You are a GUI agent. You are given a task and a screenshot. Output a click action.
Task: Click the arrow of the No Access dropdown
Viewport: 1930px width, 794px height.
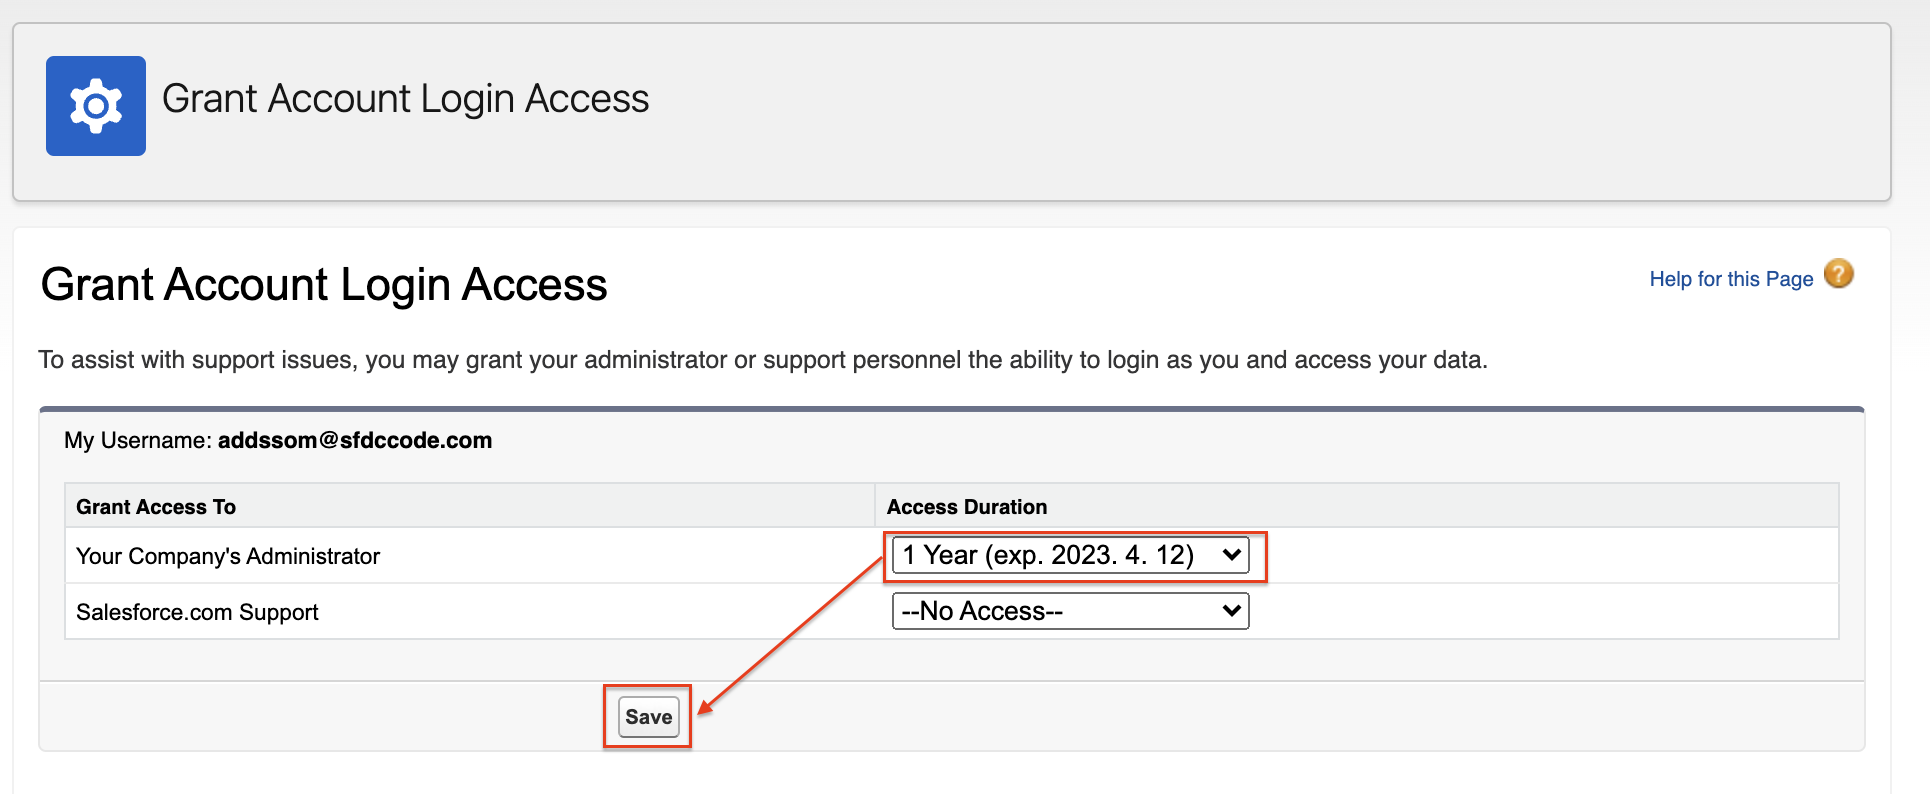coord(1231,611)
